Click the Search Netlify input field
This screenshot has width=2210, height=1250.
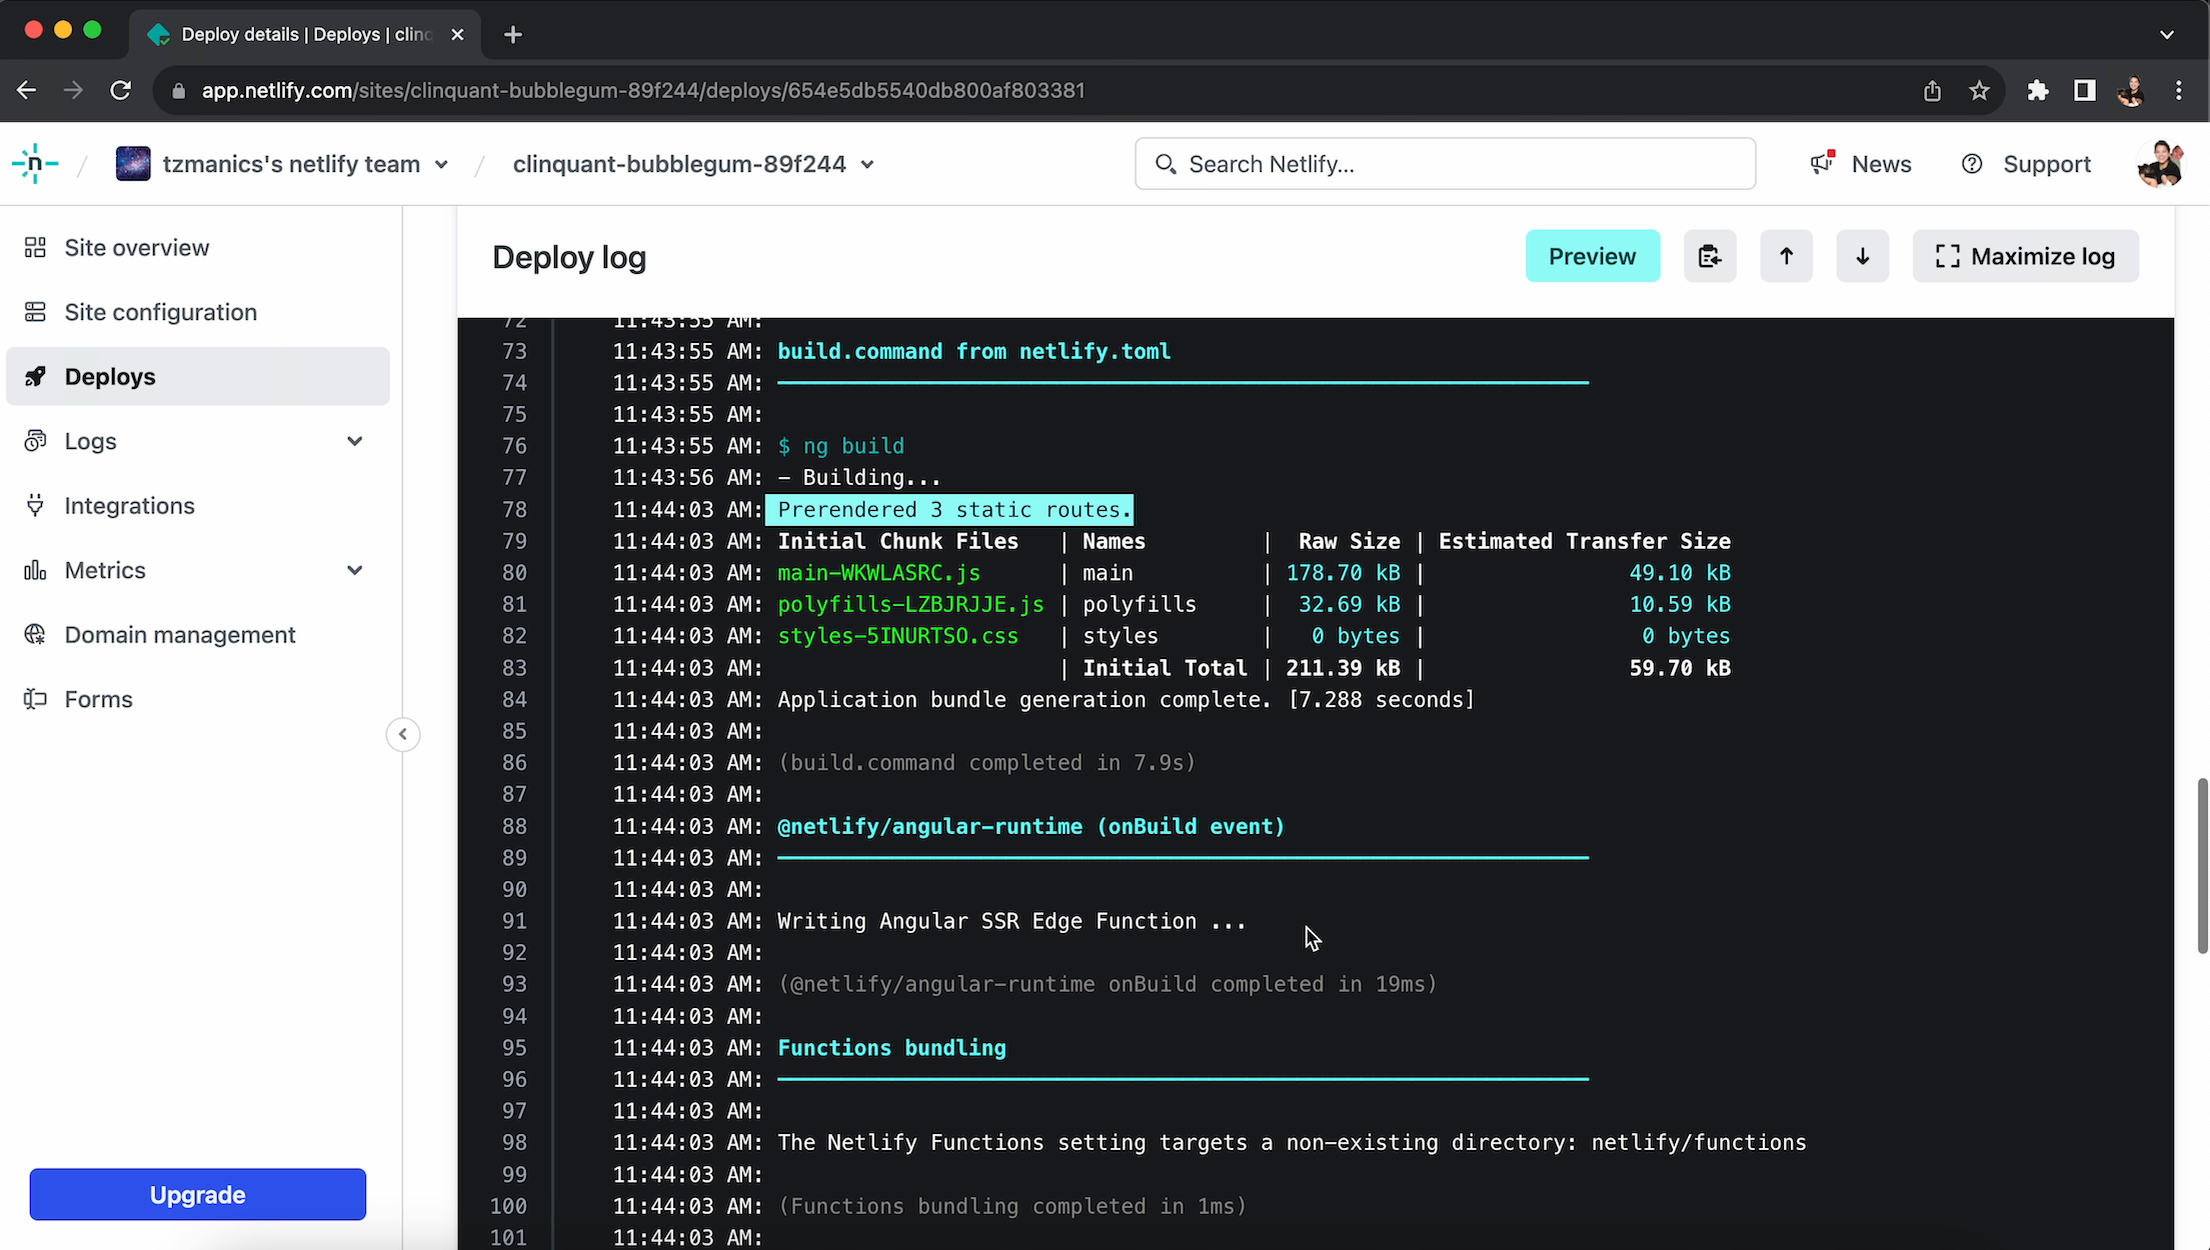pyautogui.click(x=1445, y=164)
